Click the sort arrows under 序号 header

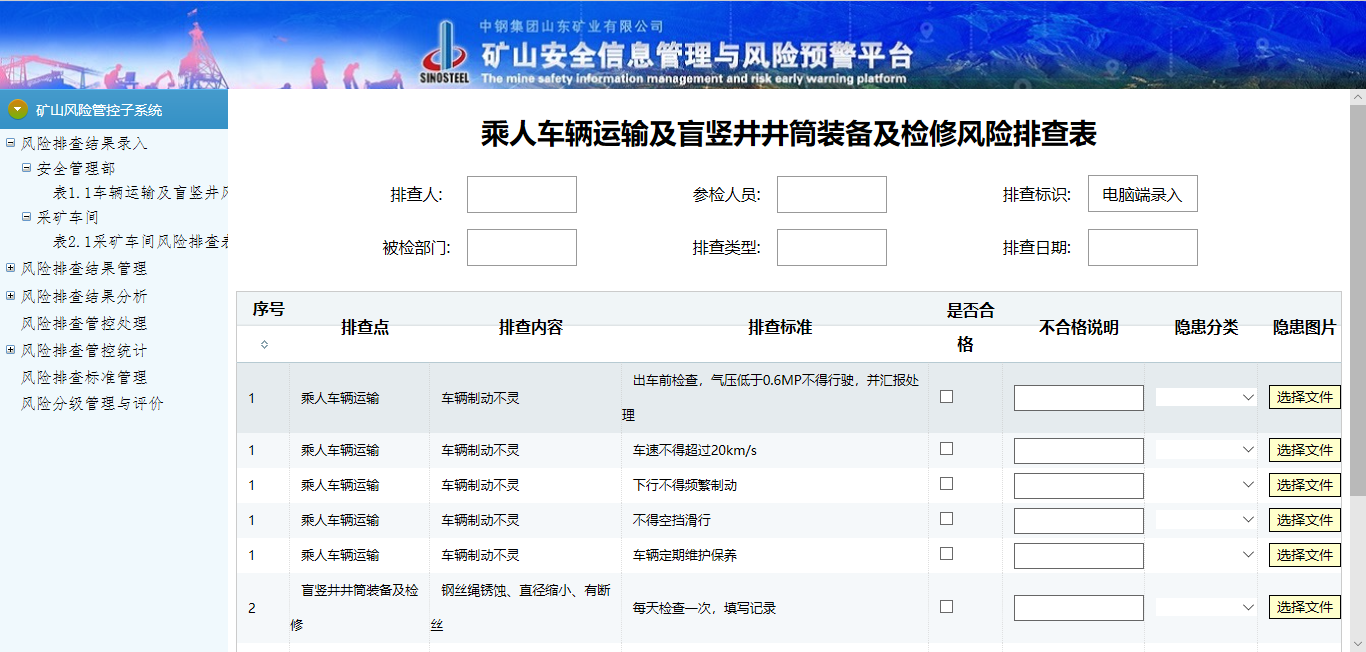[264, 344]
